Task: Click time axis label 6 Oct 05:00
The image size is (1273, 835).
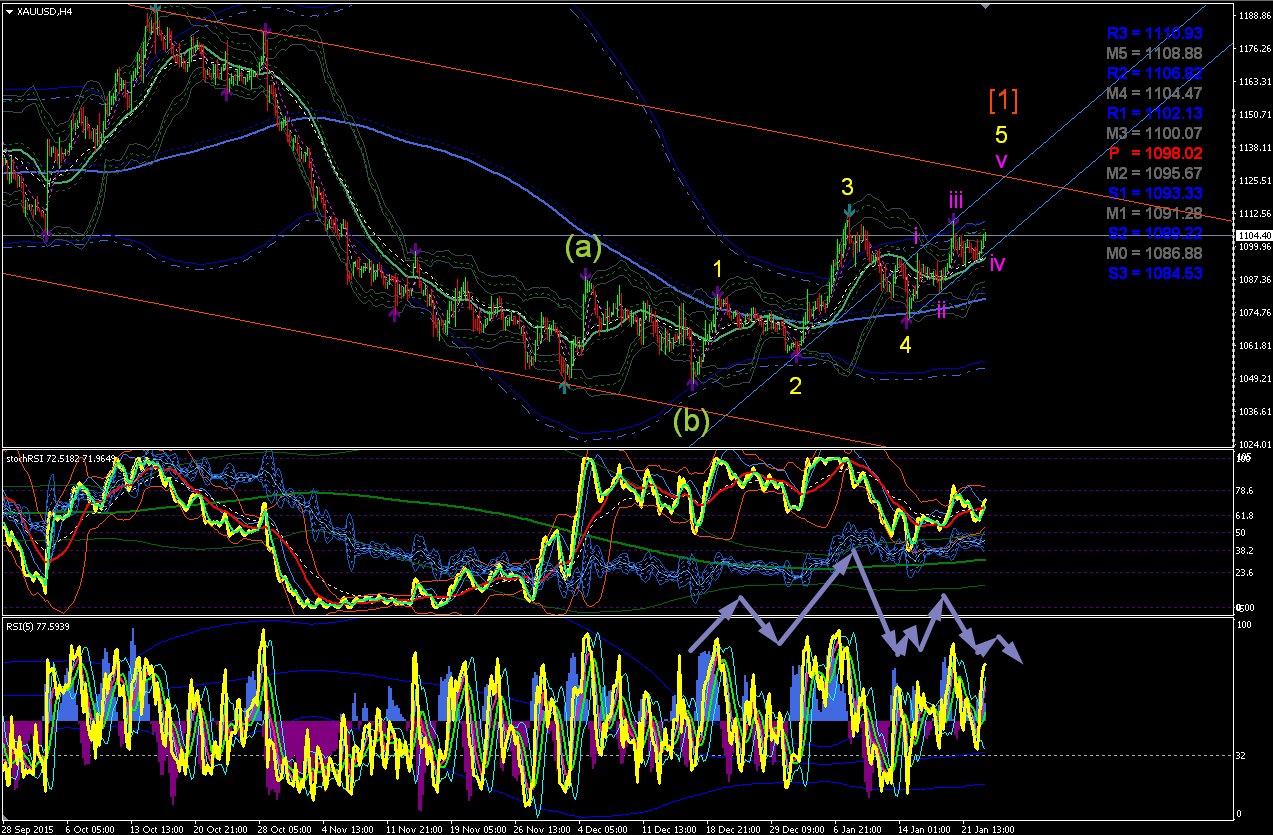Action: pos(89,829)
